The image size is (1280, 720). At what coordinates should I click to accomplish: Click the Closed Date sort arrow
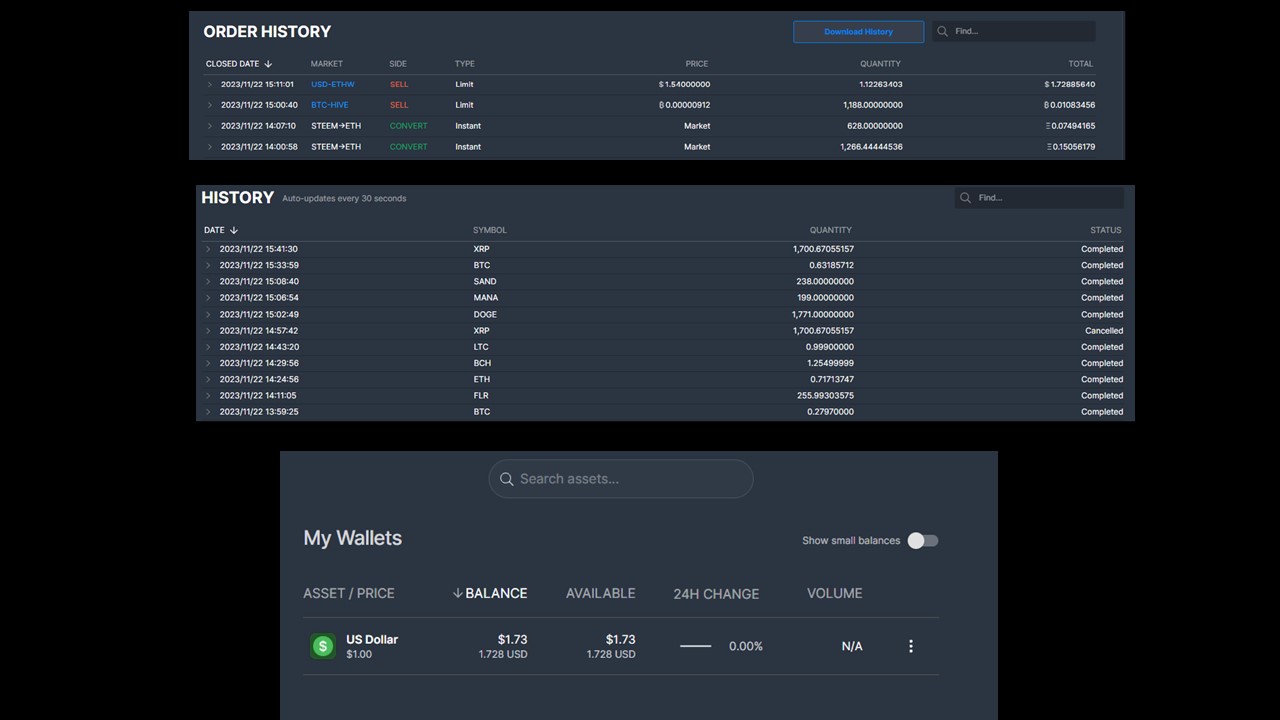[268, 64]
